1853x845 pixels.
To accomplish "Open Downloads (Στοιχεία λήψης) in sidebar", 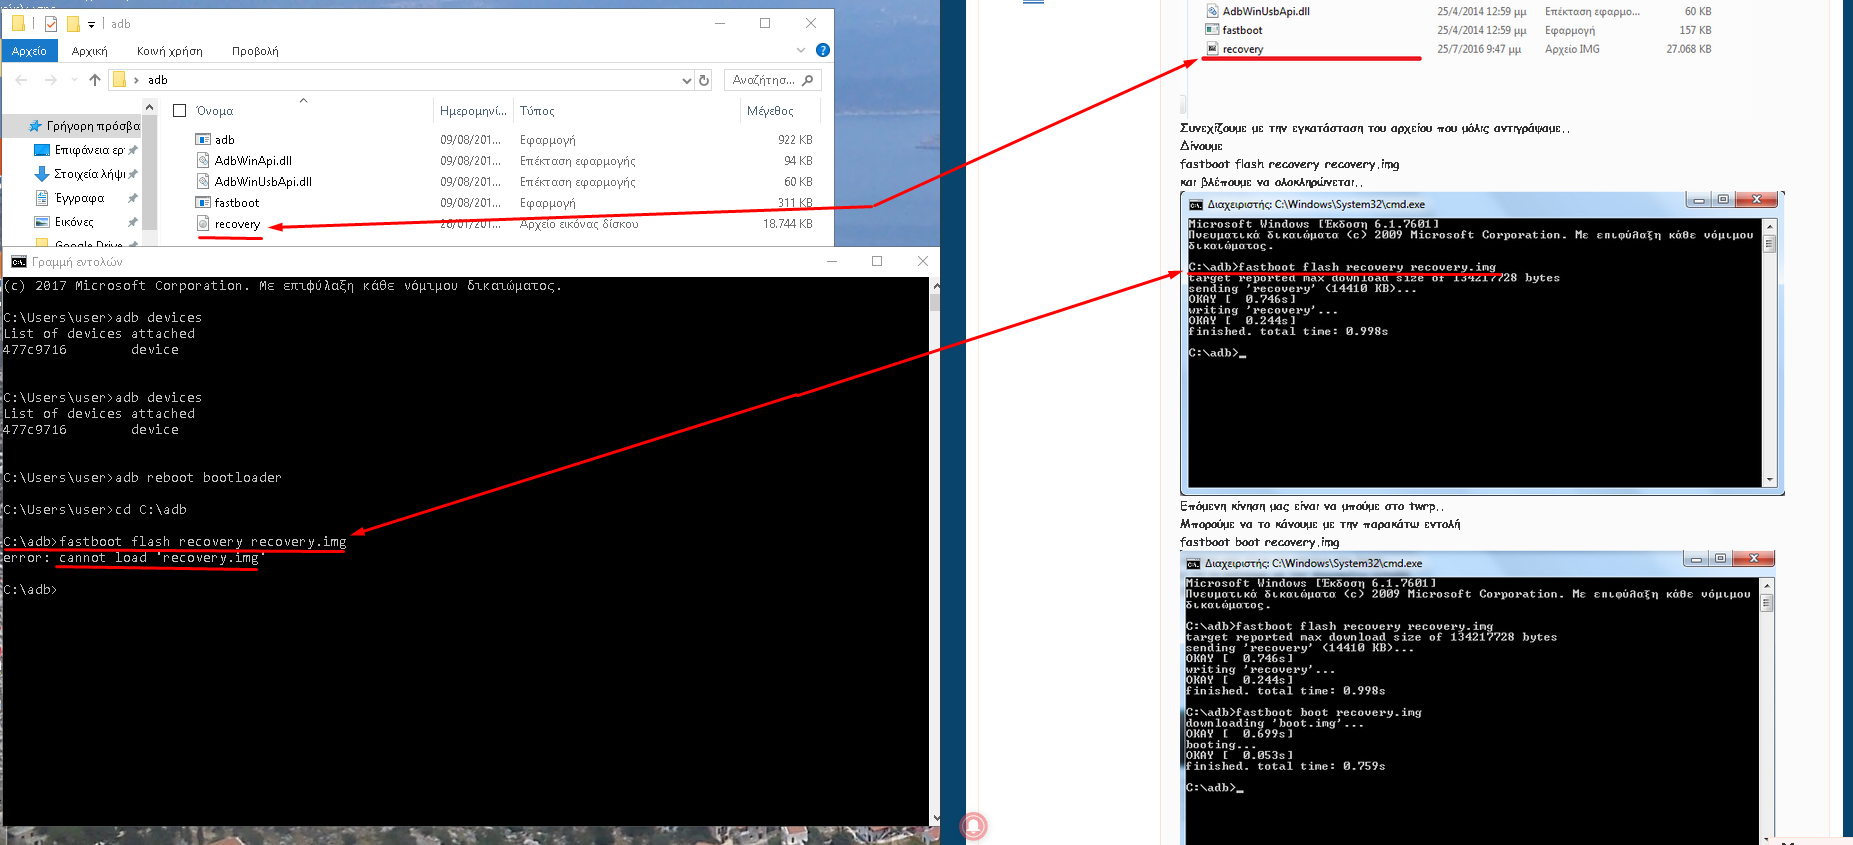I will [x=89, y=174].
